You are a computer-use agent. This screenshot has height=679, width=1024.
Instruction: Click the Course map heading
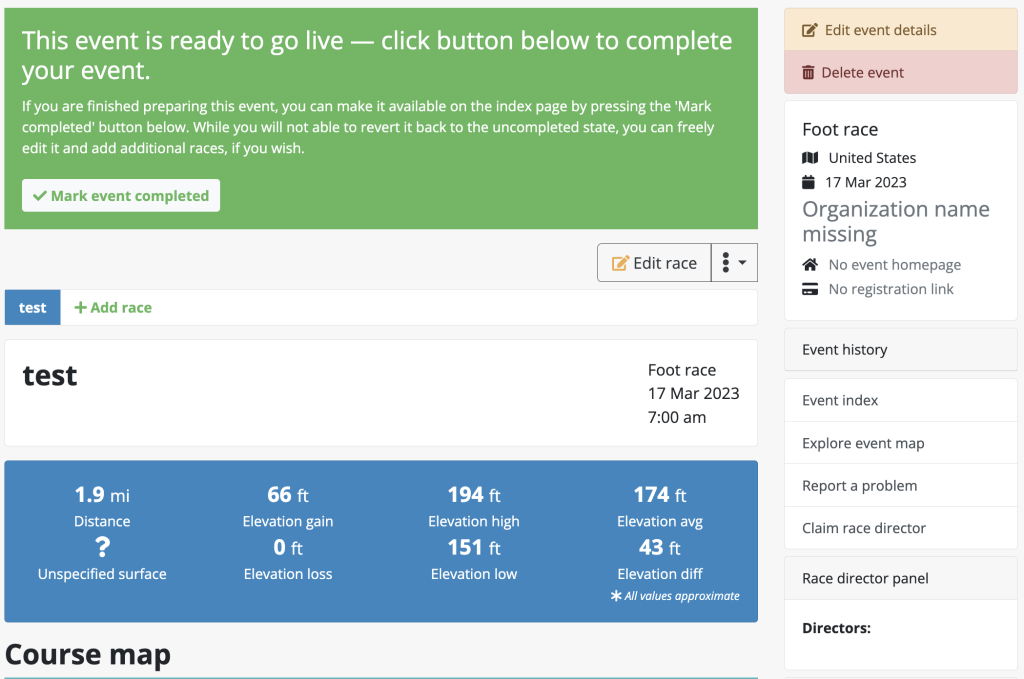tap(88, 654)
